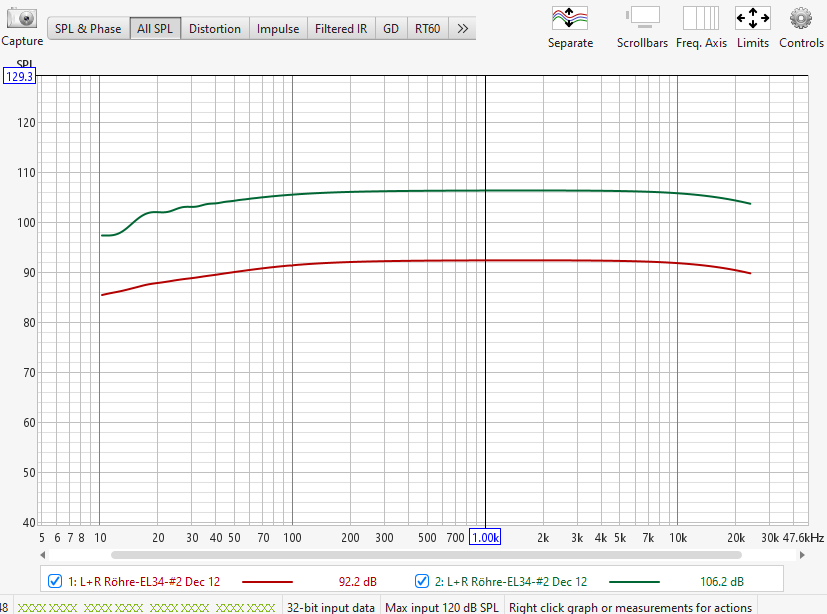This screenshot has height=614, width=827.
Task: Click the Capture camera icon
Action: (x=22, y=18)
